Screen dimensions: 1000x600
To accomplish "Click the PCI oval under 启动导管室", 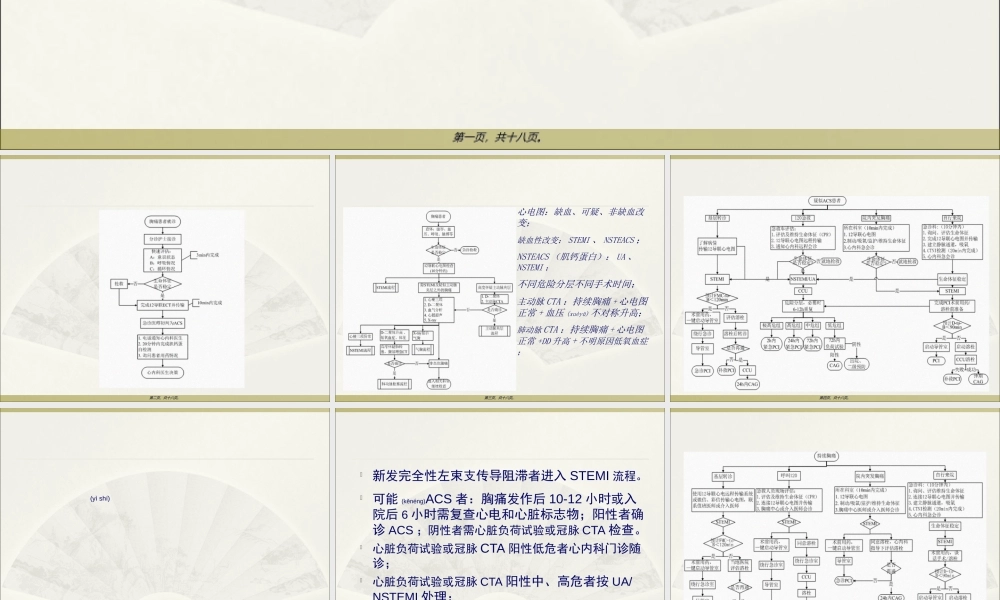I will [x=935, y=361].
